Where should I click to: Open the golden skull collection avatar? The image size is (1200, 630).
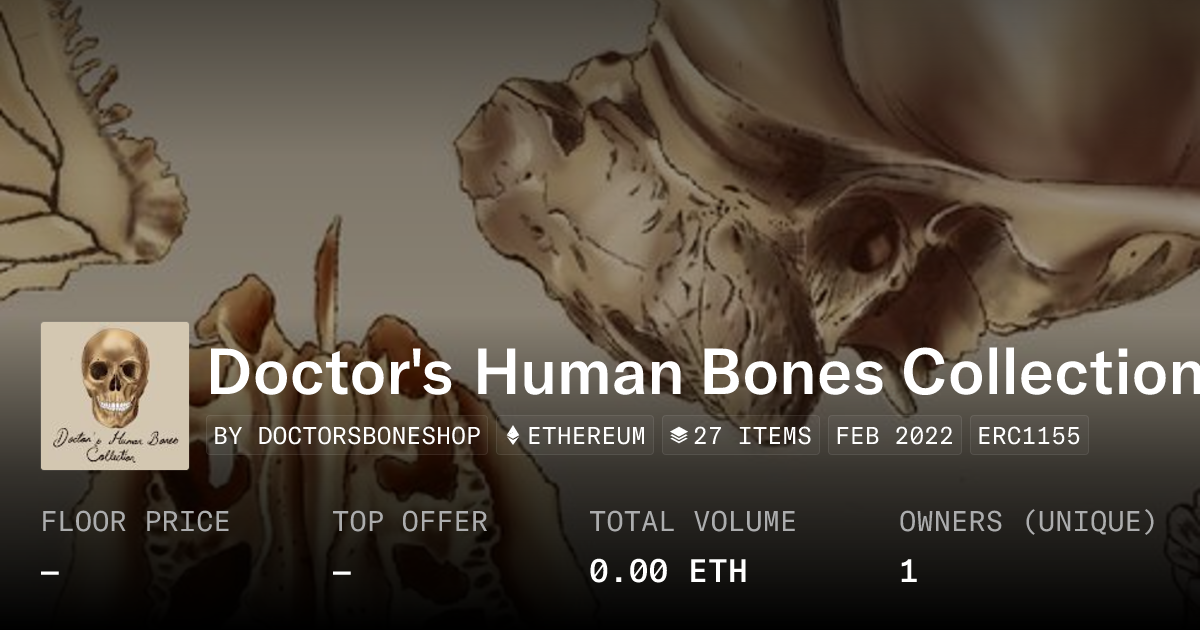click(x=115, y=396)
